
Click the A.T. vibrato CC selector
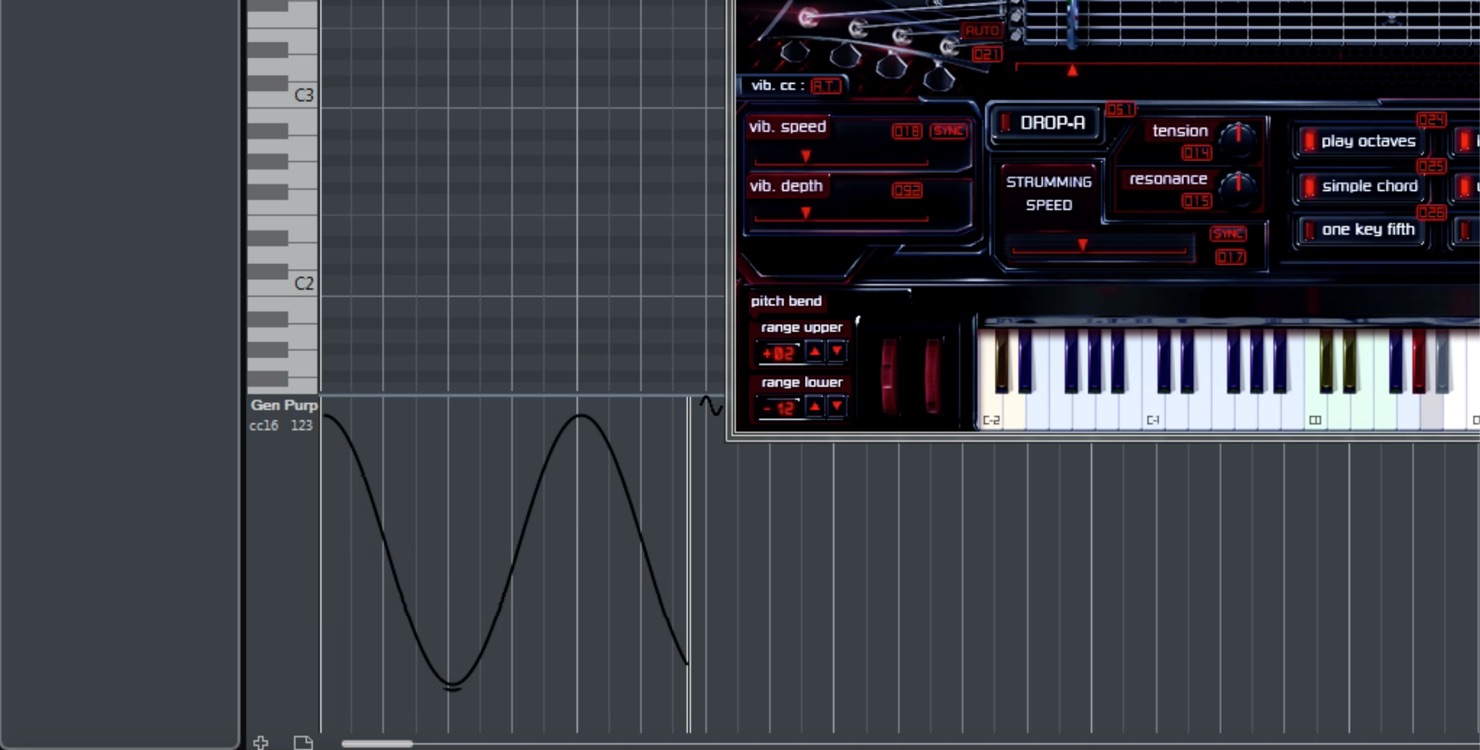825,86
